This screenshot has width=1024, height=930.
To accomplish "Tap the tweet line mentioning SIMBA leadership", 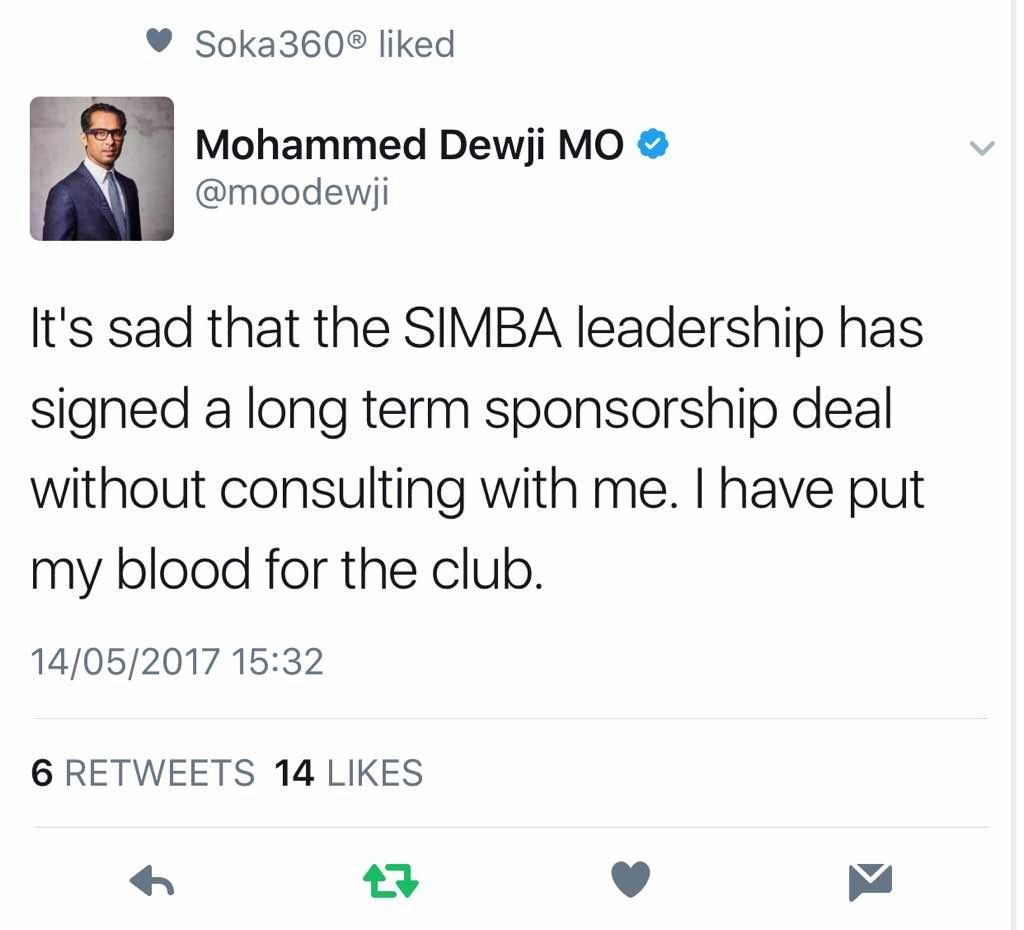I will pos(476,331).
